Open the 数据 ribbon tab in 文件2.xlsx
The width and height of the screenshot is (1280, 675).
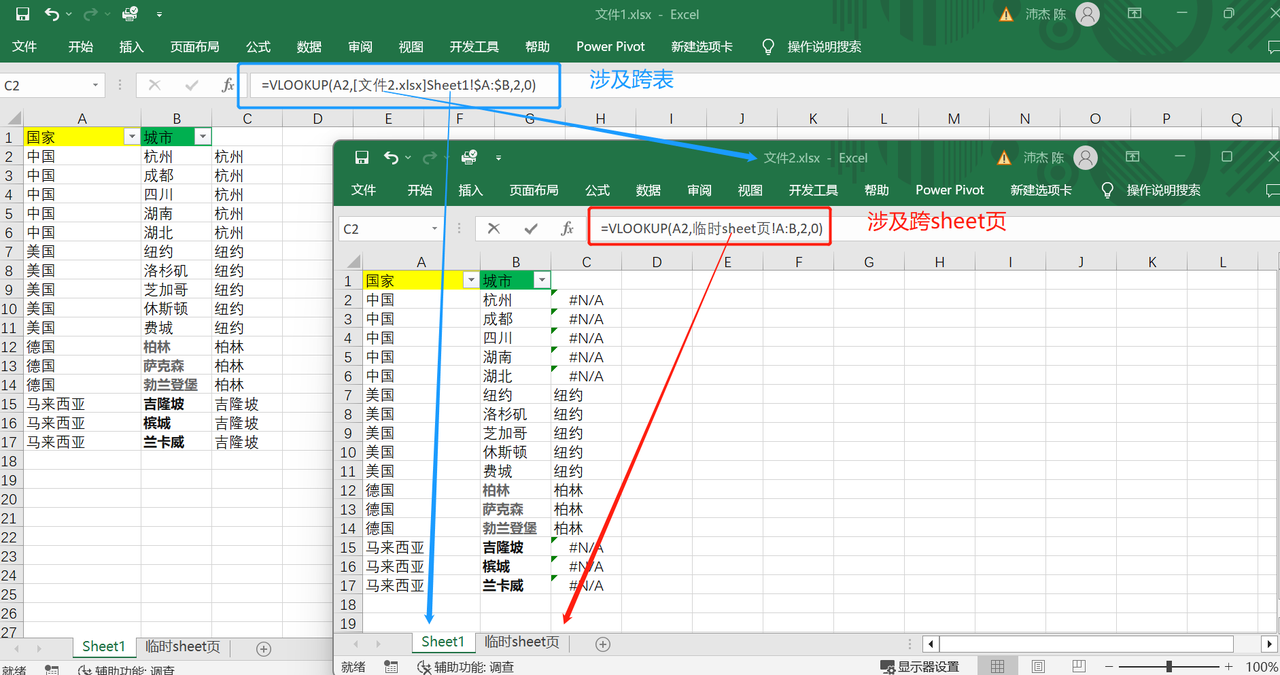pos(648,190)
